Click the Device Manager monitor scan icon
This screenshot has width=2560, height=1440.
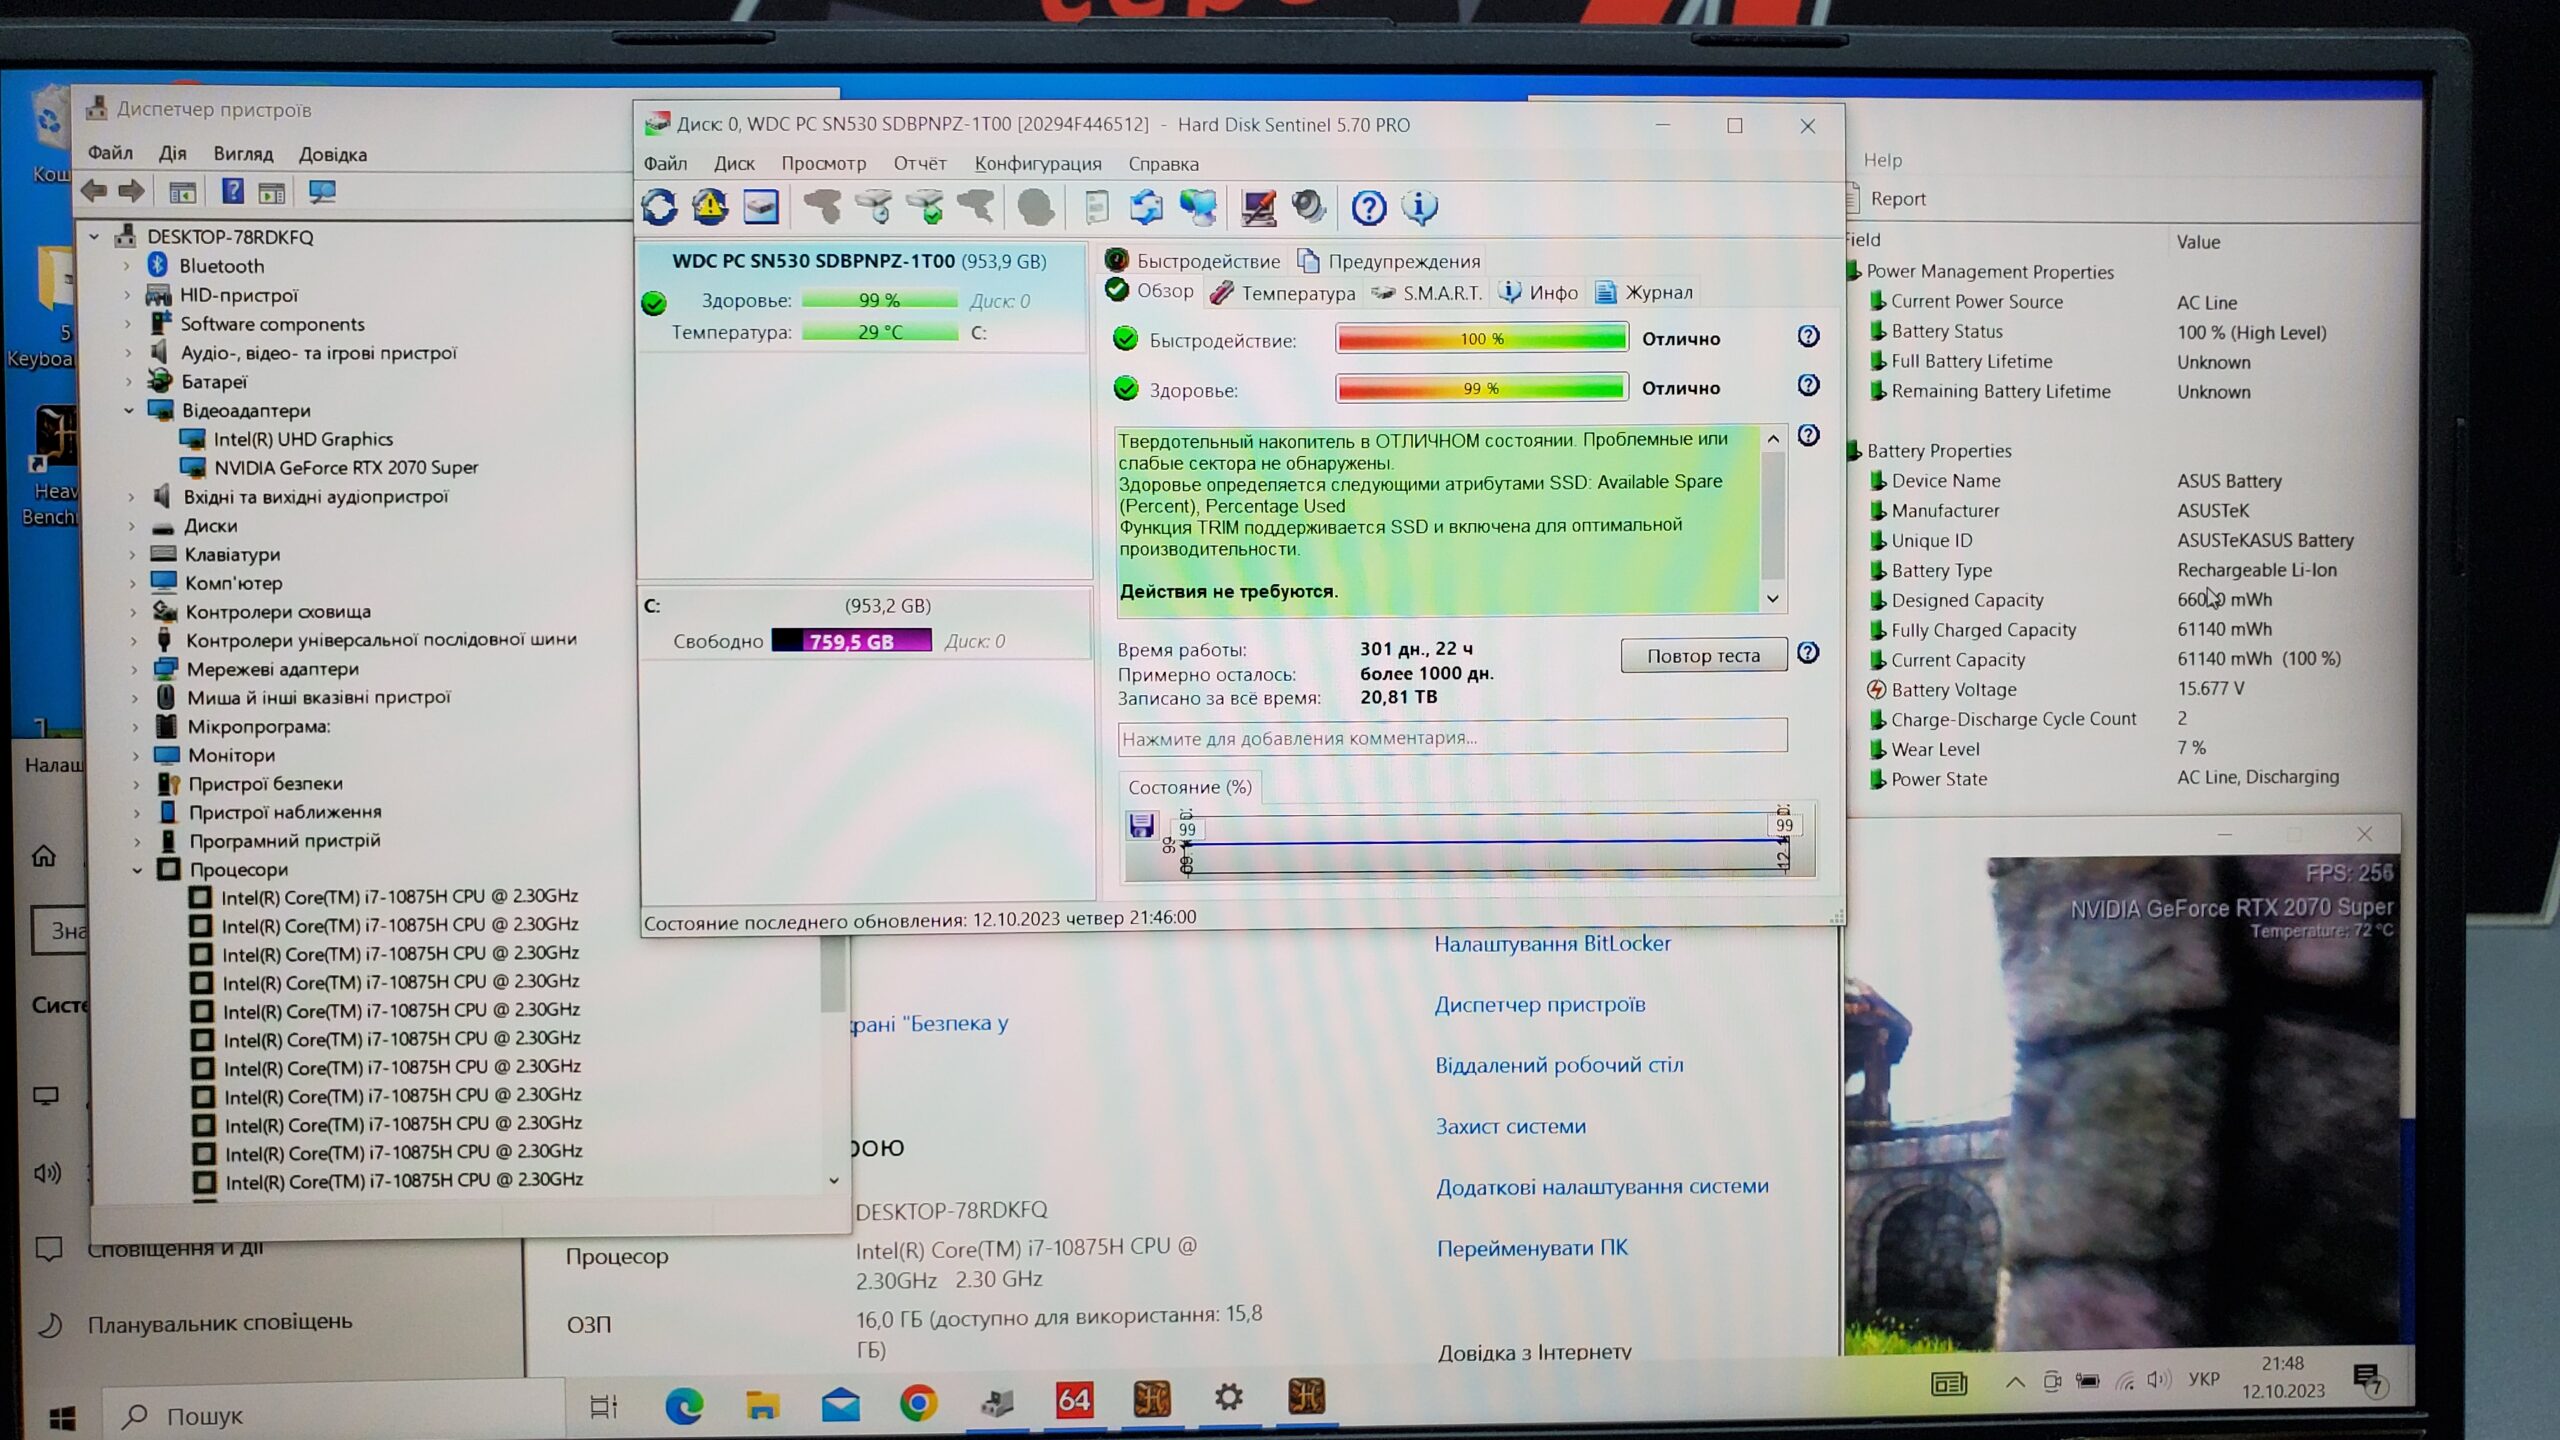coord(322,191)
